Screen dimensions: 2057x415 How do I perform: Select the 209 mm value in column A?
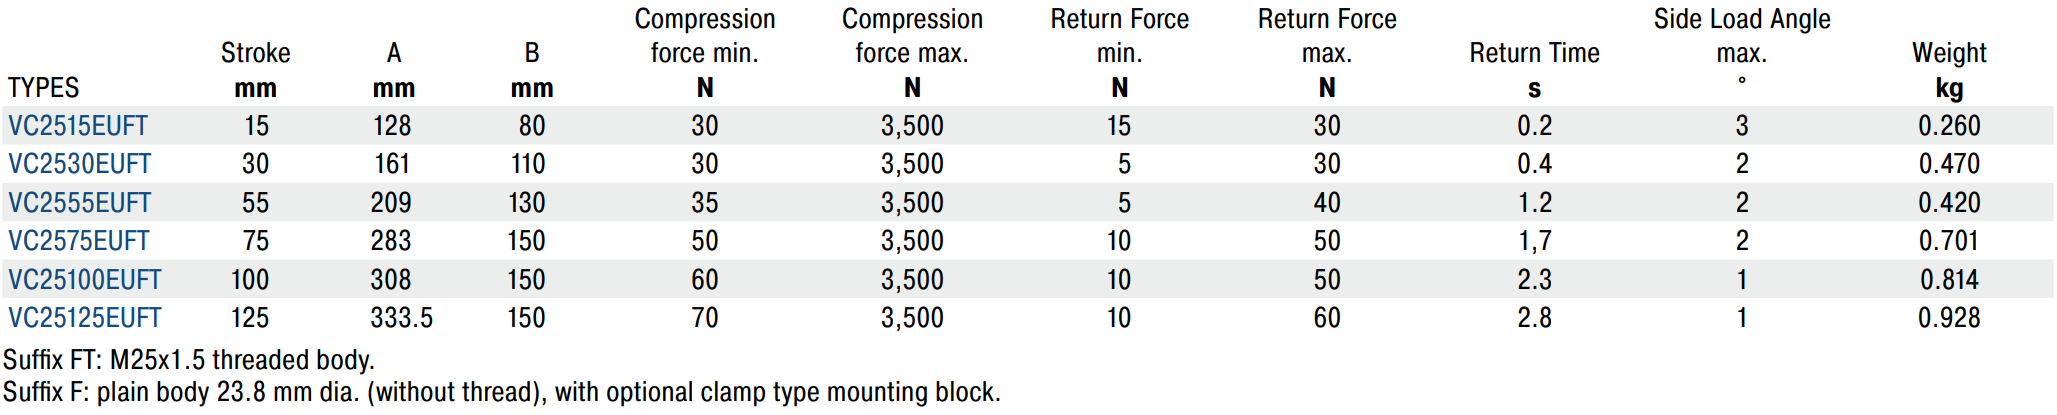[x=391, y=203]
